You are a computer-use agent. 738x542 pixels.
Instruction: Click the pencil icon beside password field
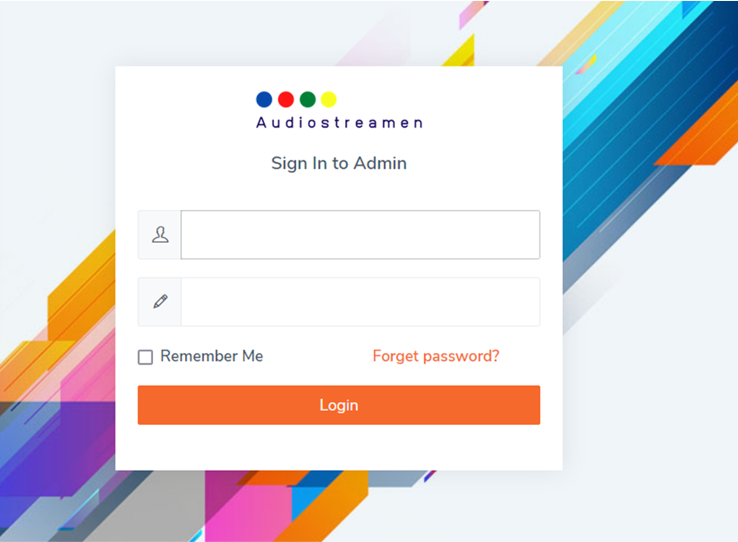pos(160,302)
